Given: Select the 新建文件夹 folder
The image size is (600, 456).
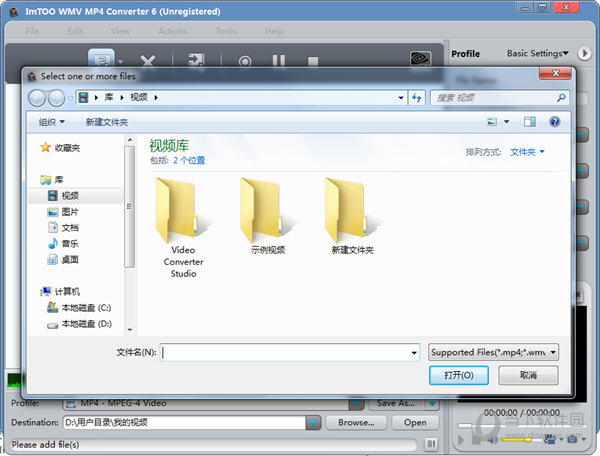Looking at the screenshot, I should coord(352,216).
